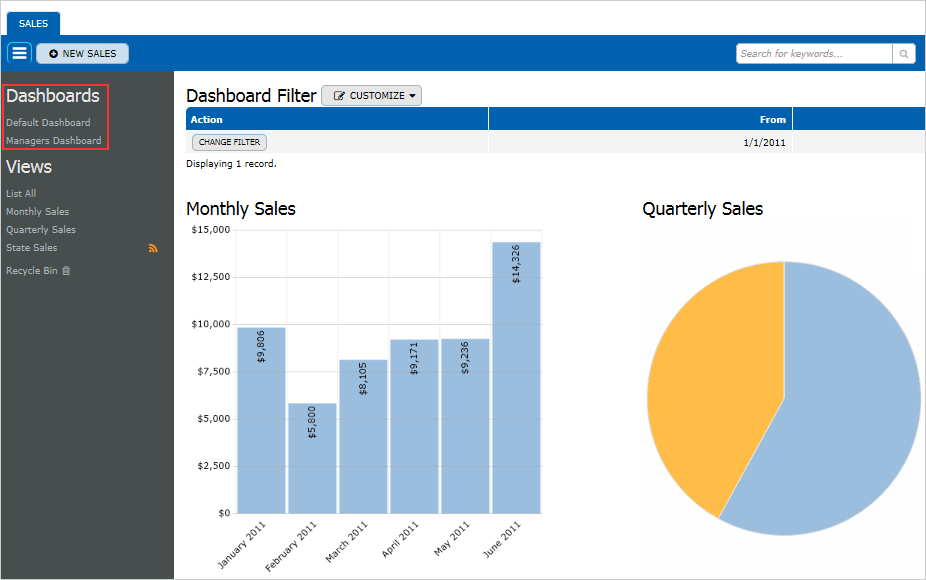The image size is (926, 580).
Task: Click the March 2011 bar labeled $8,105
Action: point(363,436)
